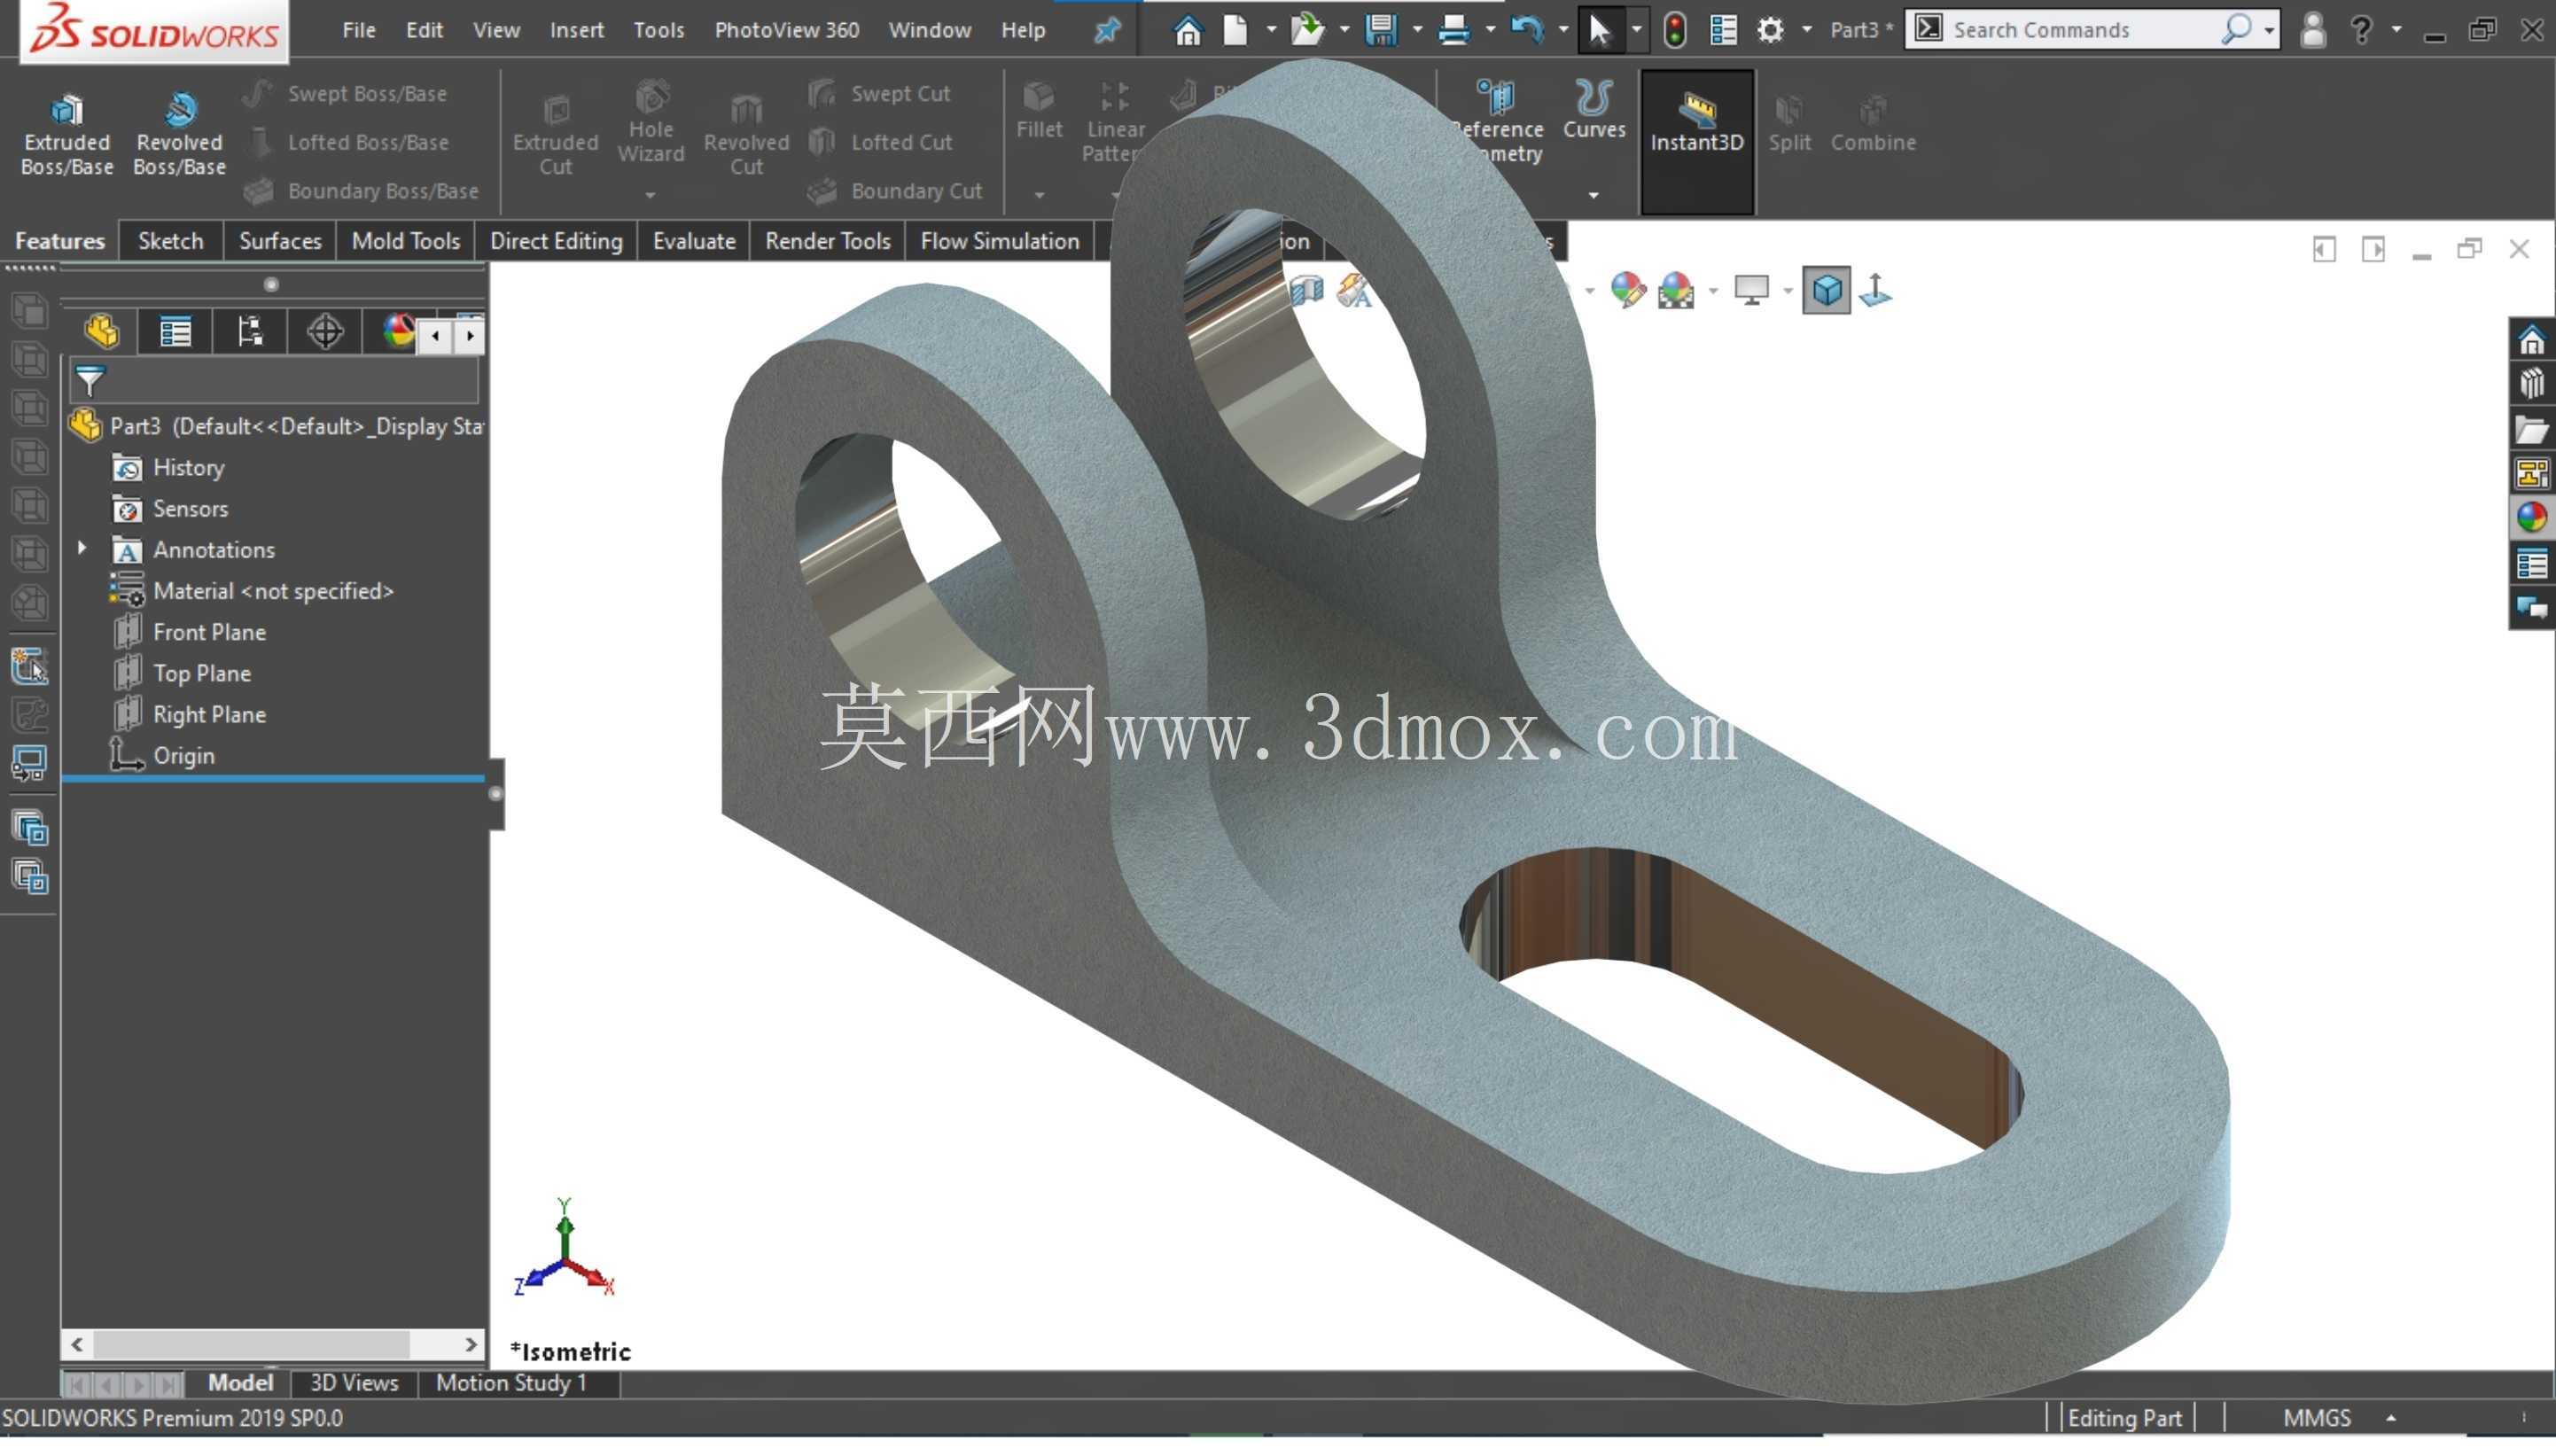This screenshot has width=2556, height=1456.
Task: Select the Fillet tool
Action: pyautogui.click(x=1038, y=110)
